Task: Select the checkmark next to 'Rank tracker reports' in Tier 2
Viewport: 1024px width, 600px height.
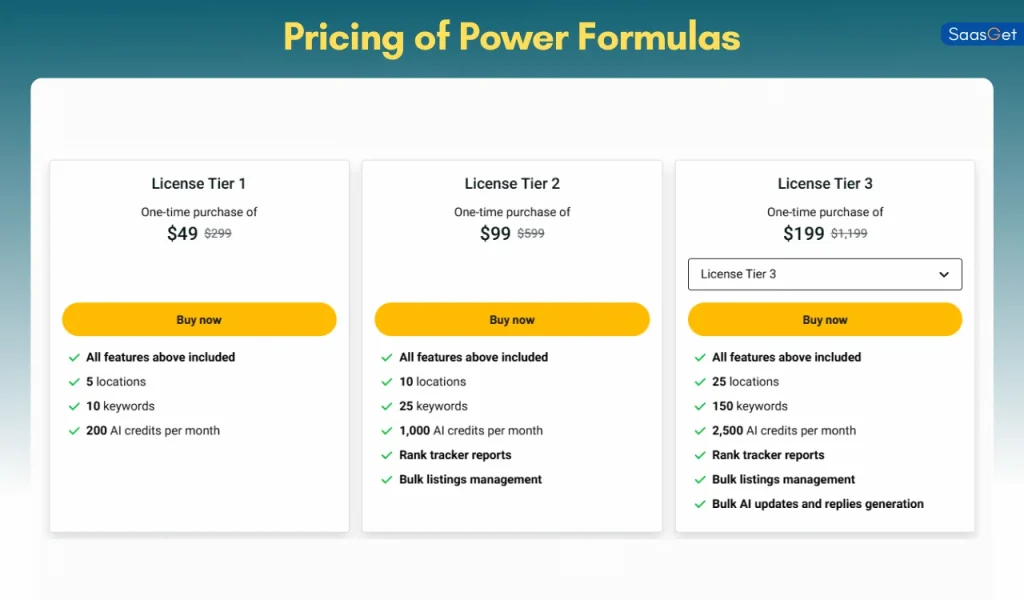Action: pos(387,455)
